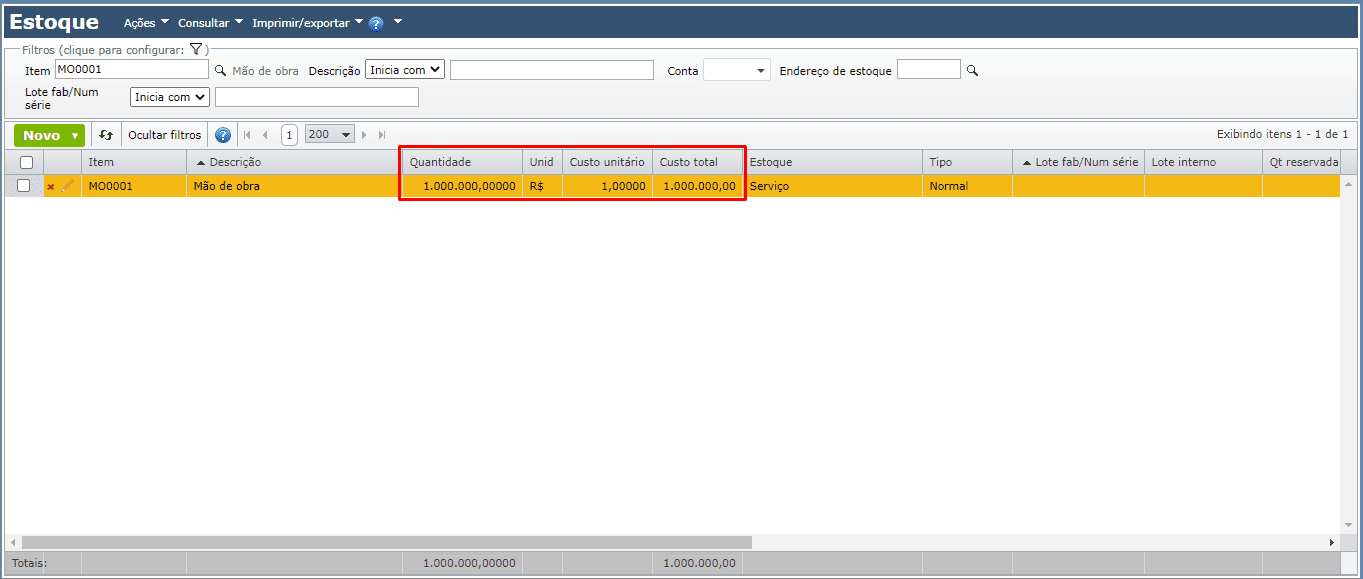Delete row MO0001 using red X
The height and width of the screenshot is (579, 1363).
(51, 186)
